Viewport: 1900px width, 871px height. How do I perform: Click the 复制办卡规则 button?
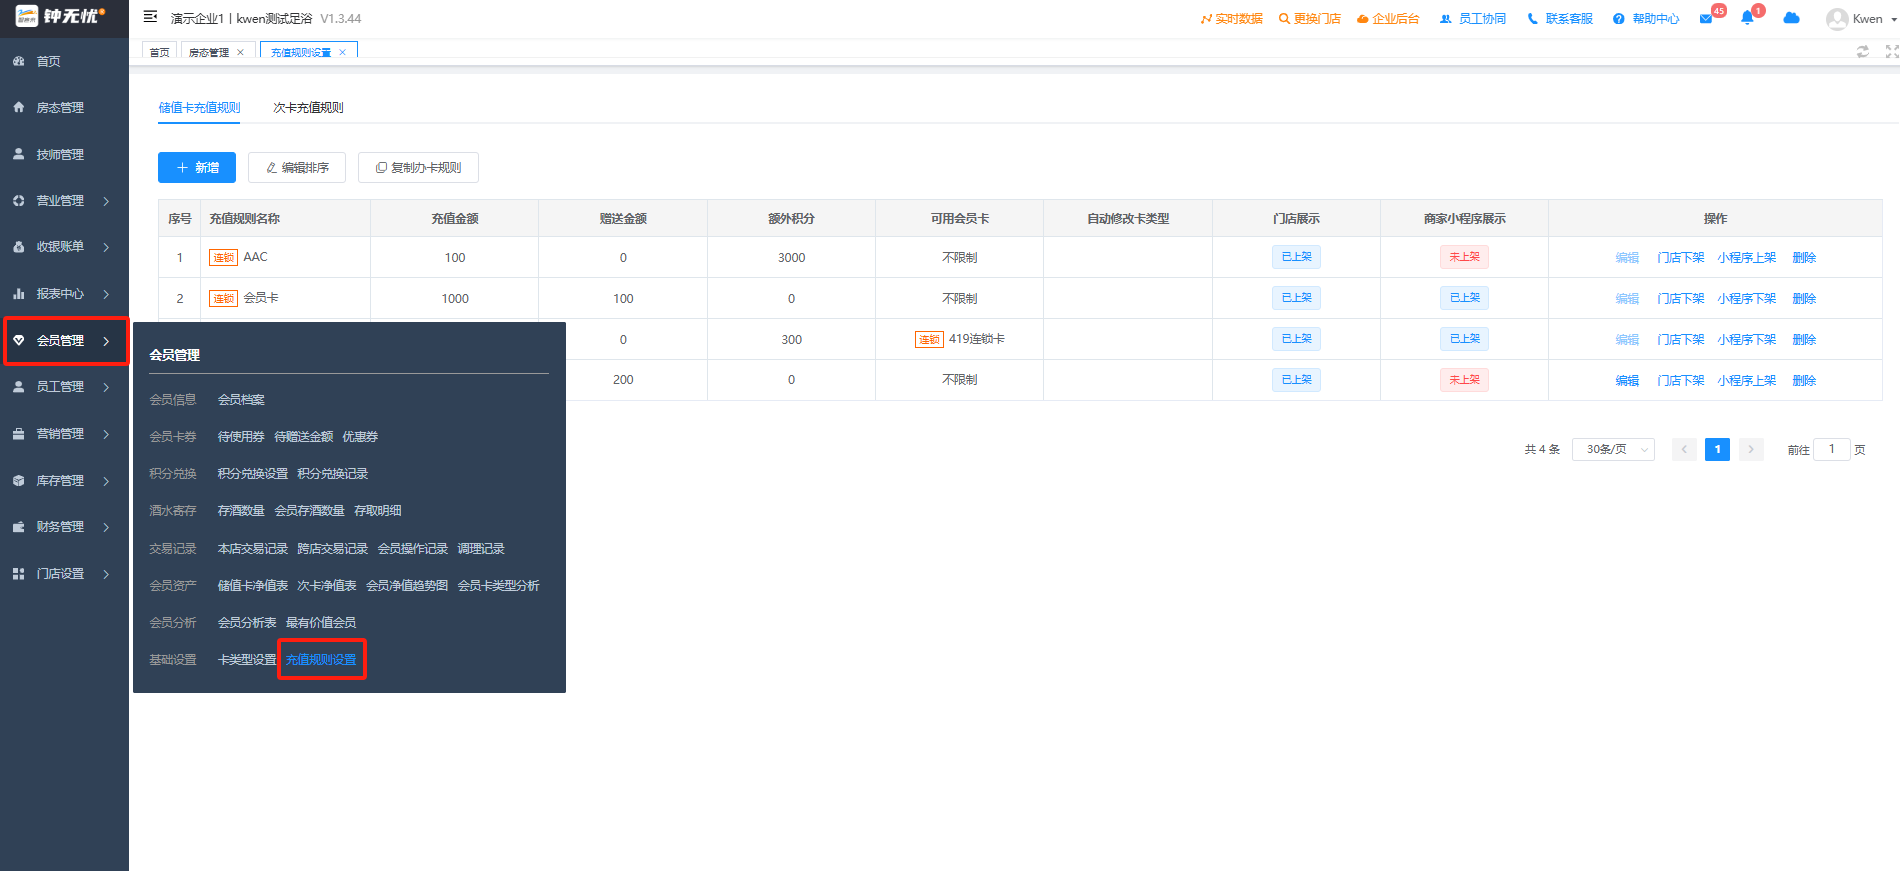[418, 168]
